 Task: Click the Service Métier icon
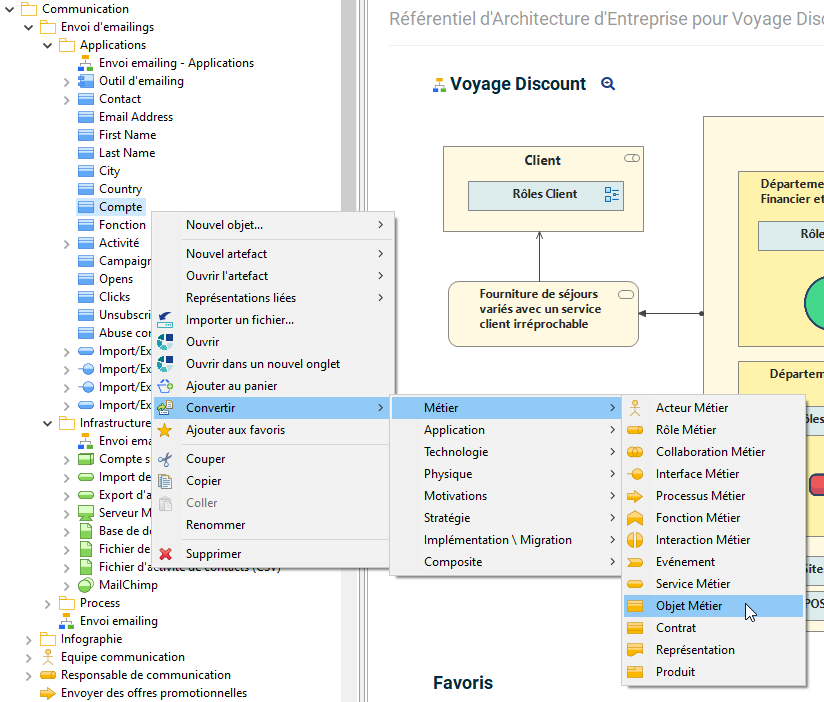pos(635,584)
